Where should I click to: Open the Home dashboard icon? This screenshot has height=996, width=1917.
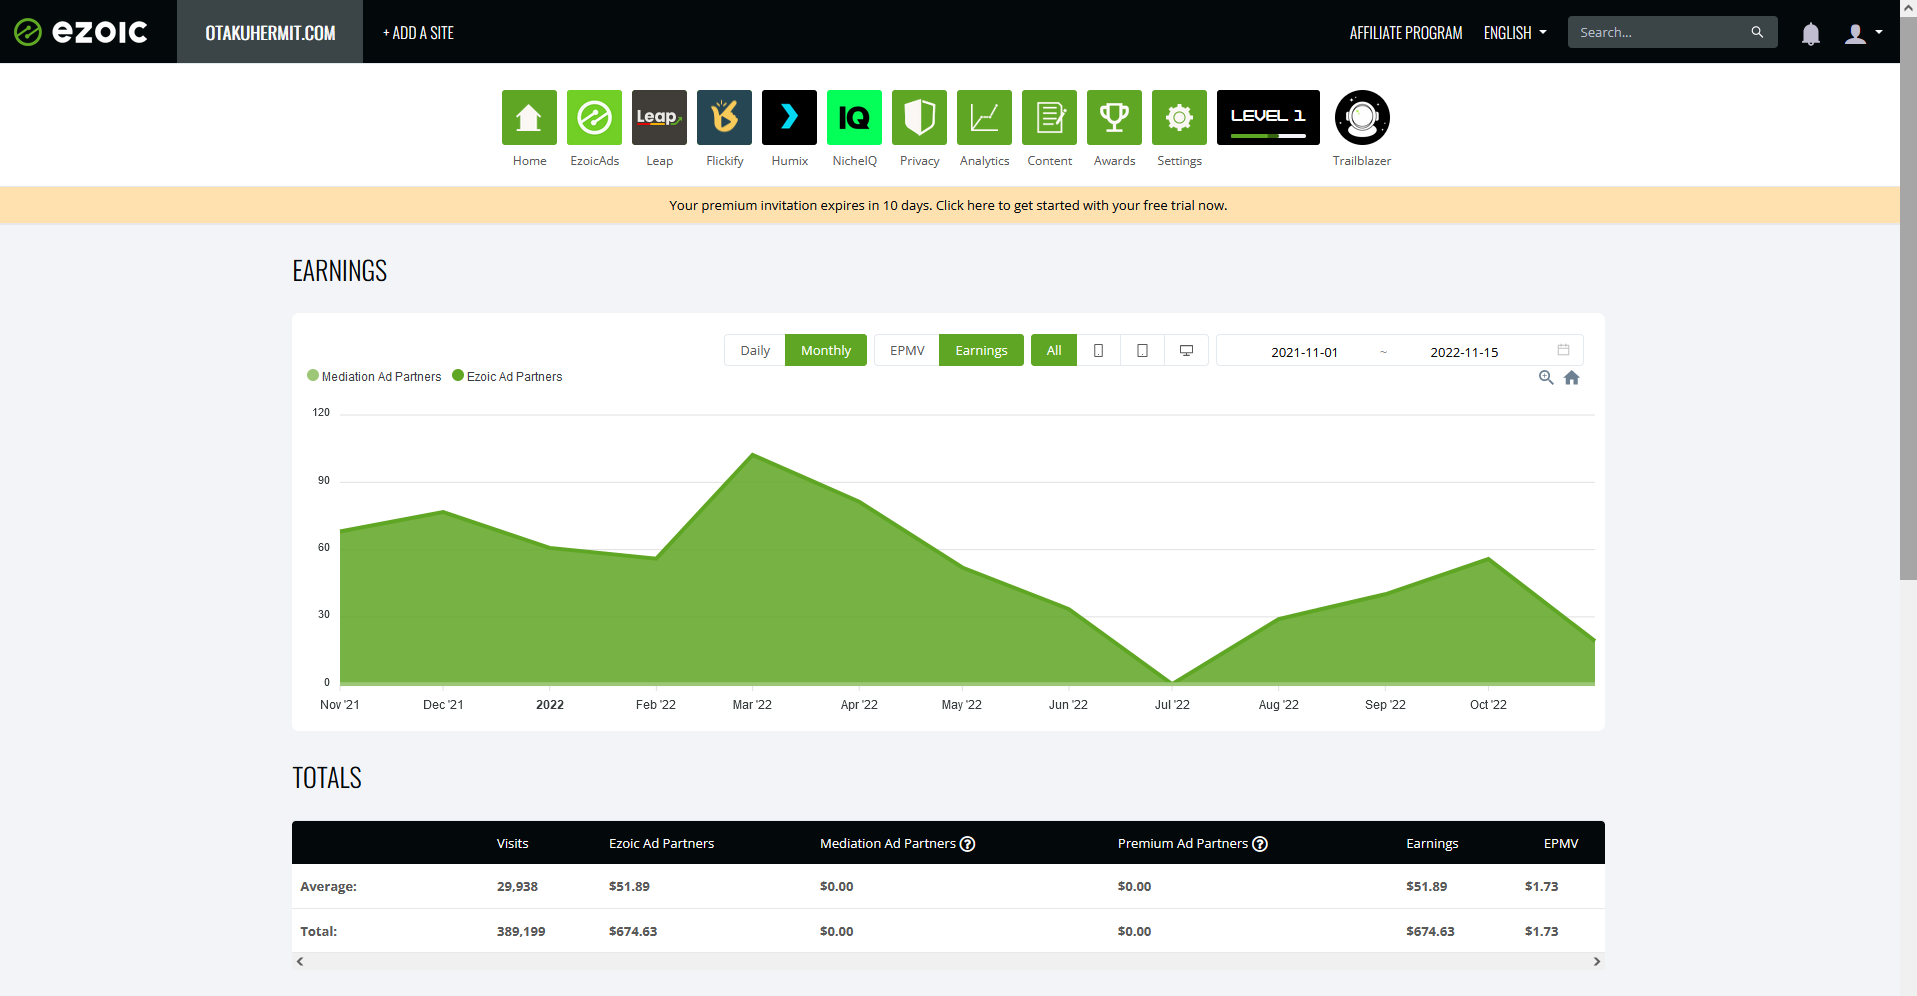(529, 117)
